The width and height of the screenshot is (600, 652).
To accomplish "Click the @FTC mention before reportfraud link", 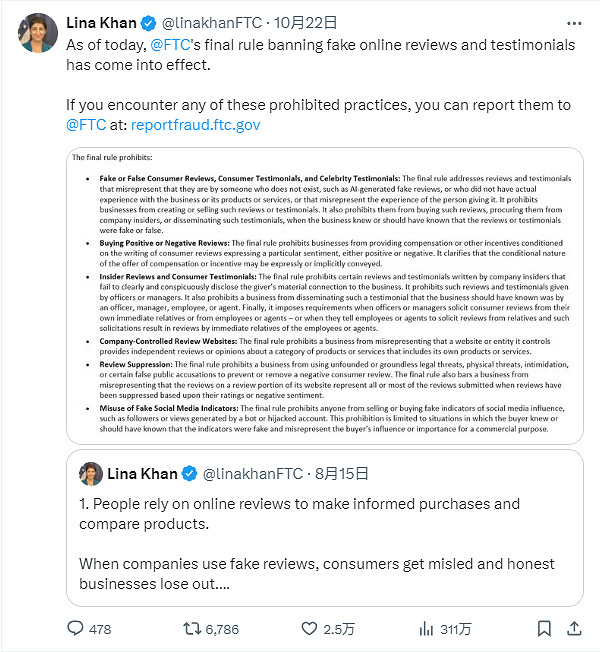I will click(86, 125).
